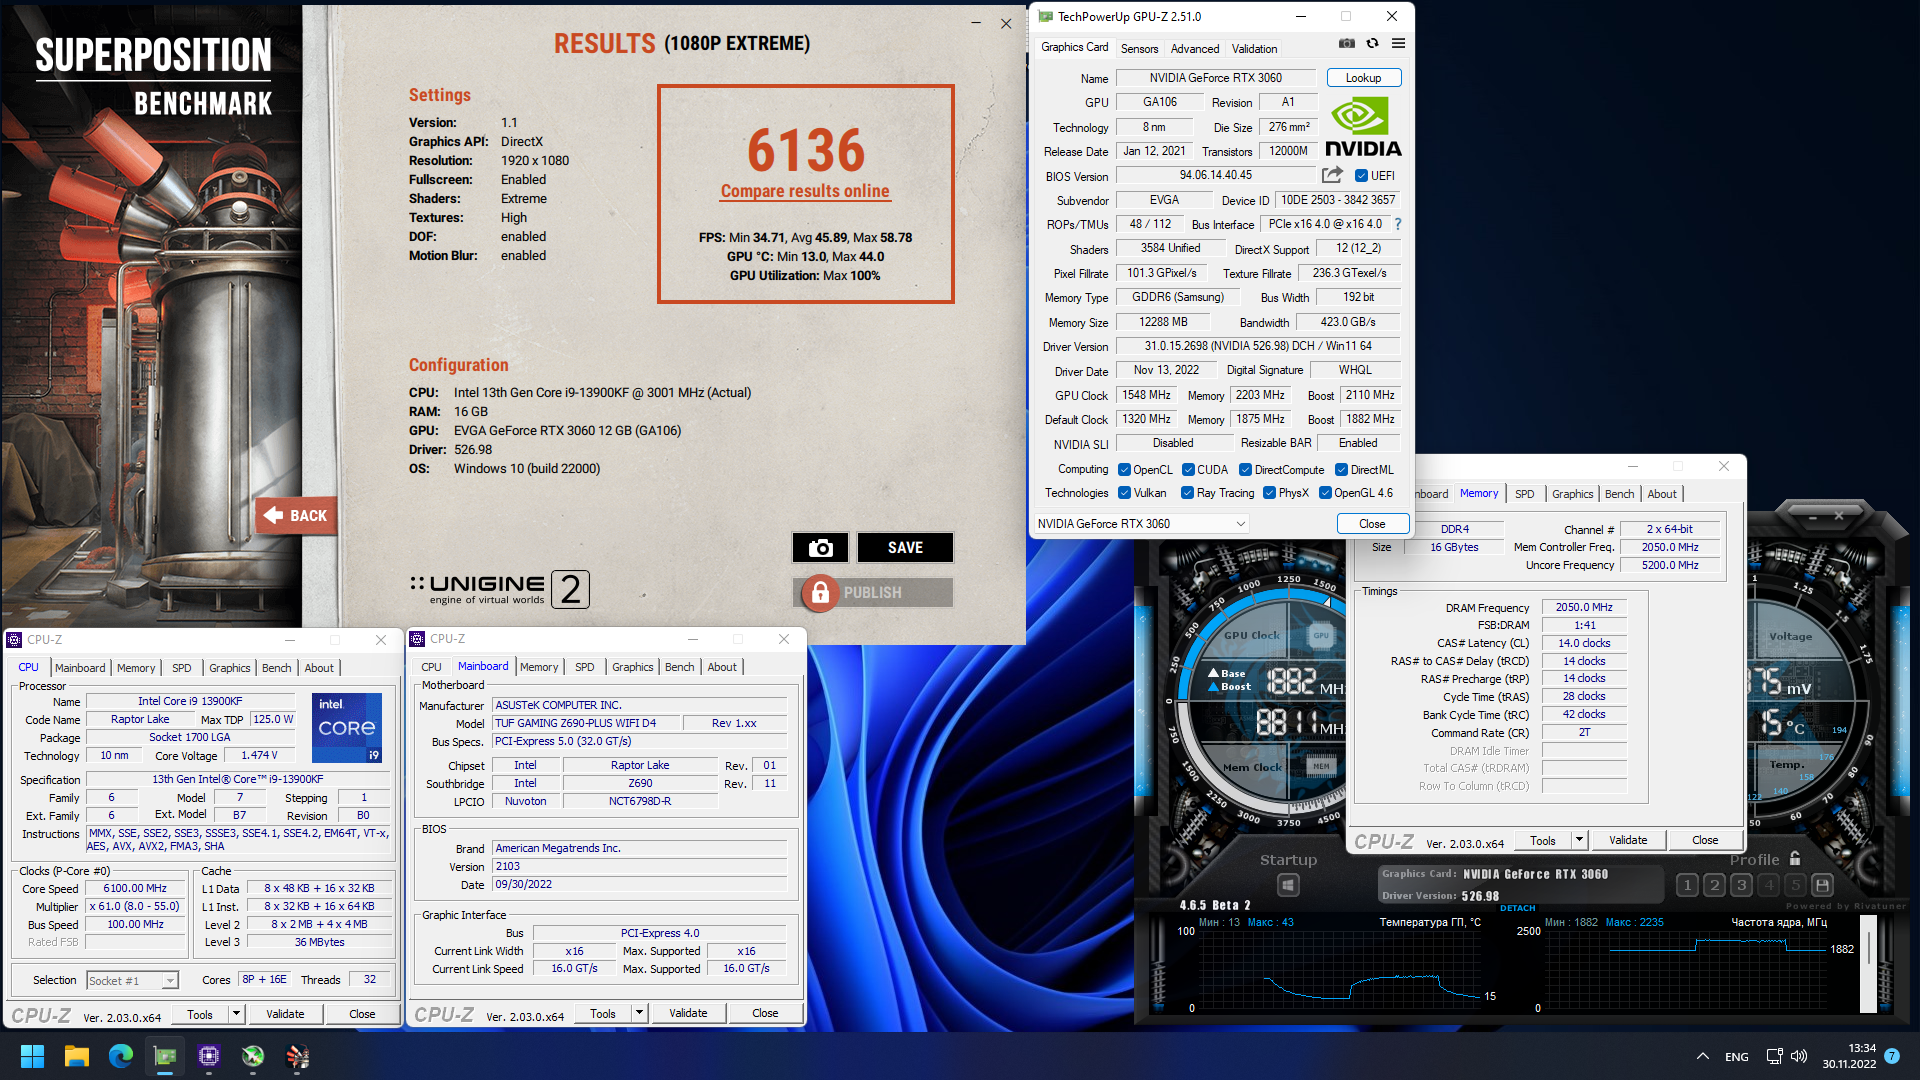Click Validate in Mainboard CPU-Z window
The width and height of the screenshot is (1920, 1080).
click(x=688, y=1013)
